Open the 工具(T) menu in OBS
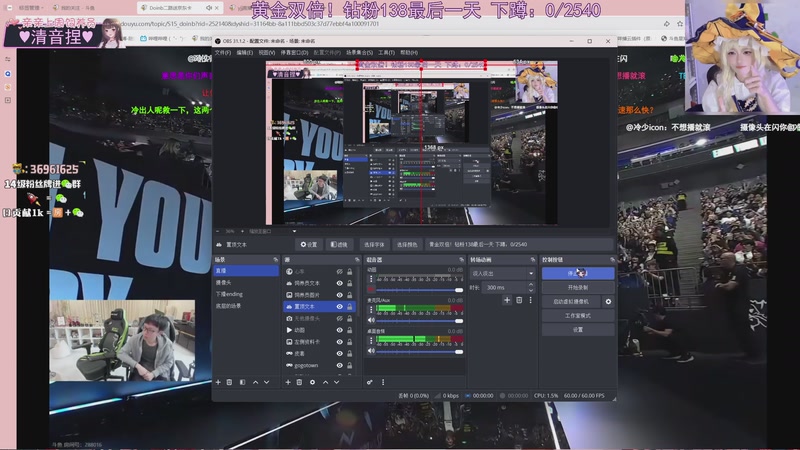 coord(386,53)
